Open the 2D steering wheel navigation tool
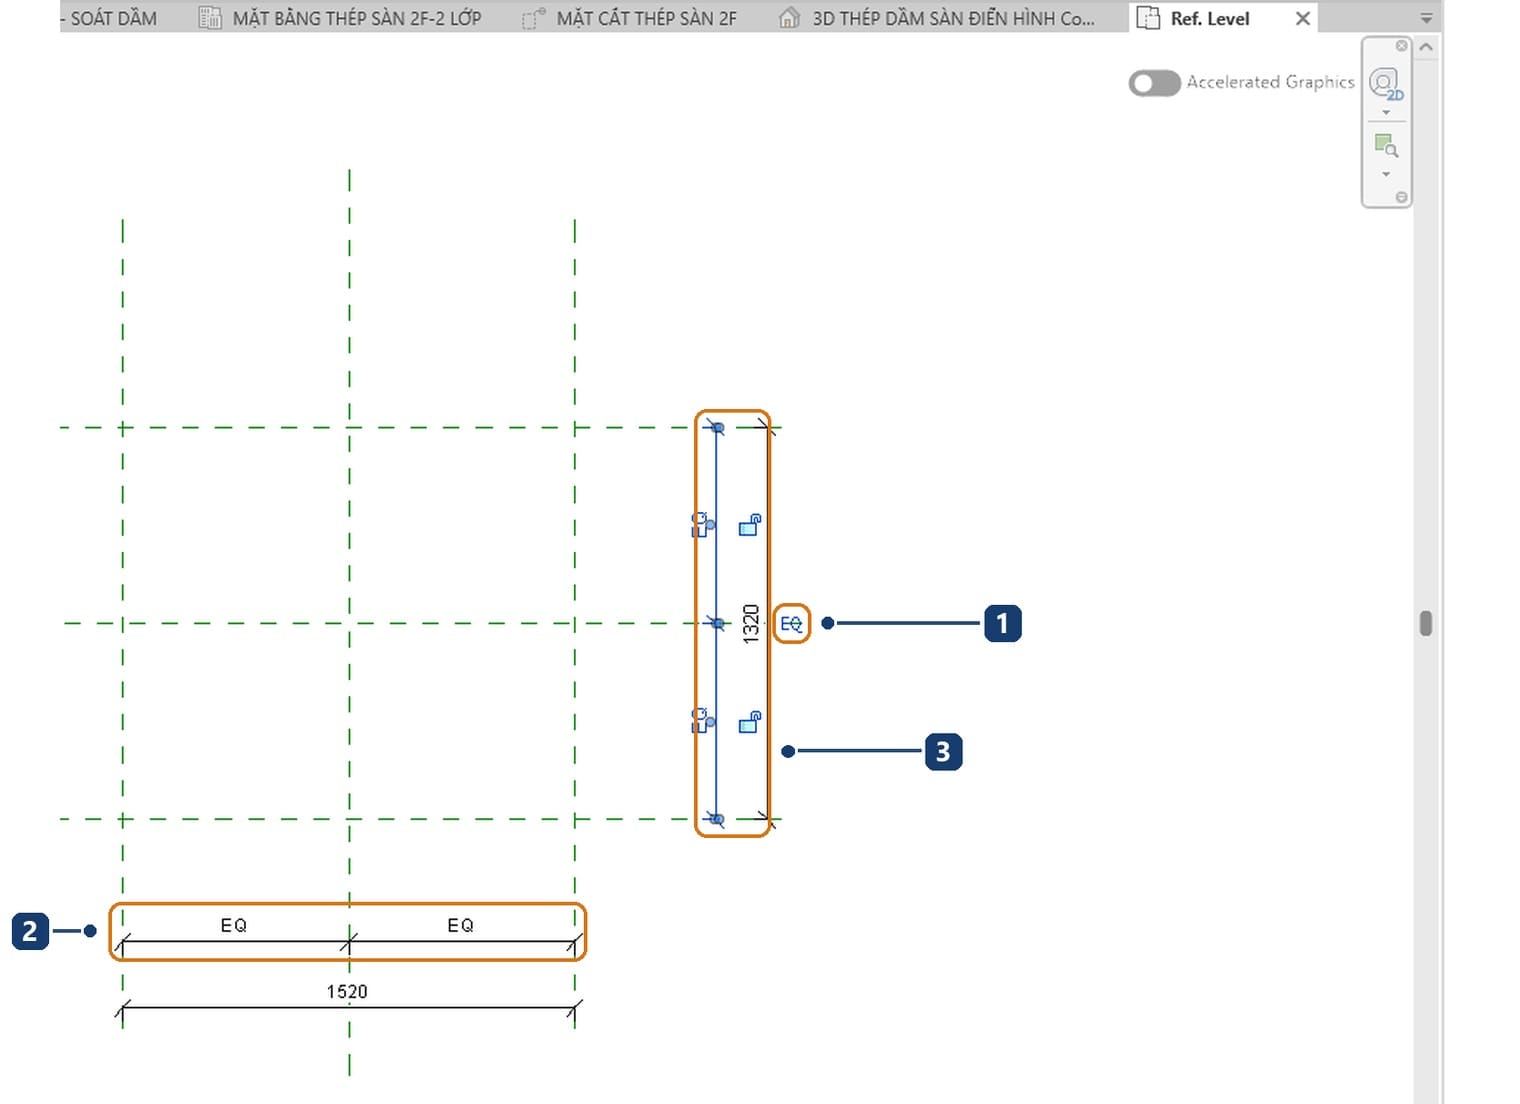Viewport: 1520px width, 1104px height. click(1386, 84)
